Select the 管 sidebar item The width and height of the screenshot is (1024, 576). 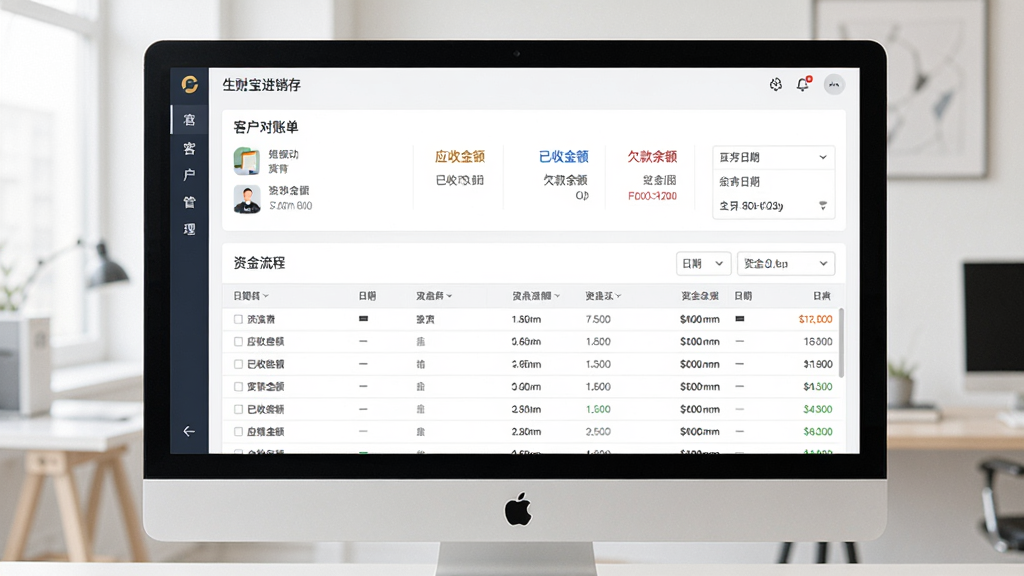click(189, 202)
